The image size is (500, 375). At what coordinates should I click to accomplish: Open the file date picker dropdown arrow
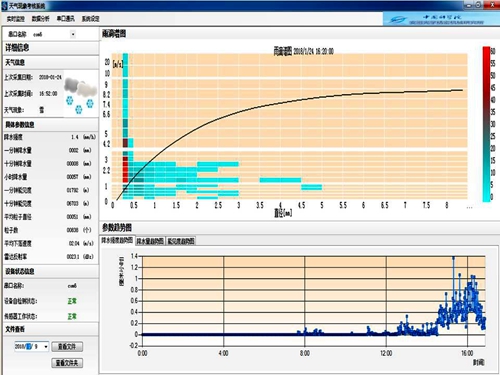pyautogui.click(x=46, y=347)
